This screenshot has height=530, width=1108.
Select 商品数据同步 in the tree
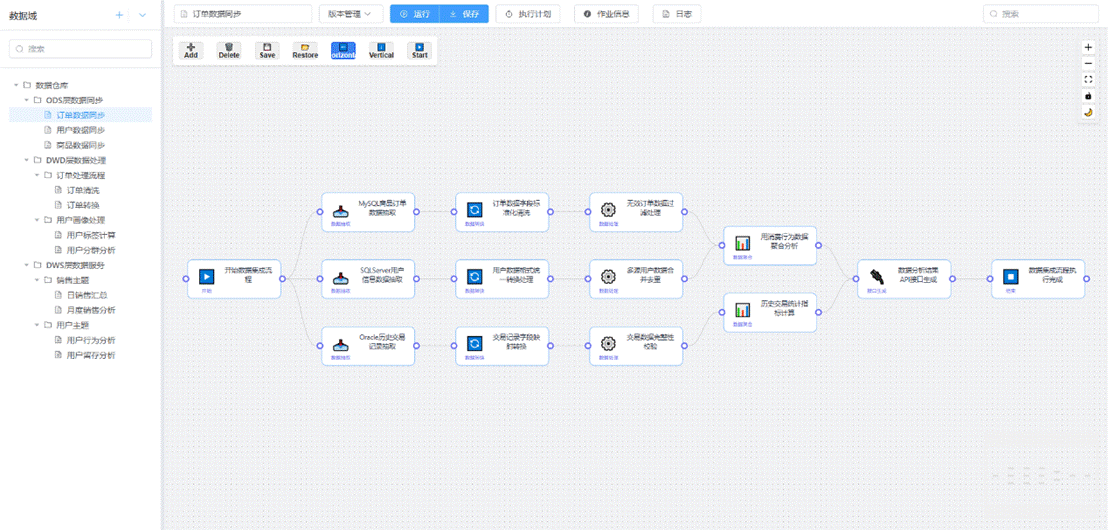(81, 145)
